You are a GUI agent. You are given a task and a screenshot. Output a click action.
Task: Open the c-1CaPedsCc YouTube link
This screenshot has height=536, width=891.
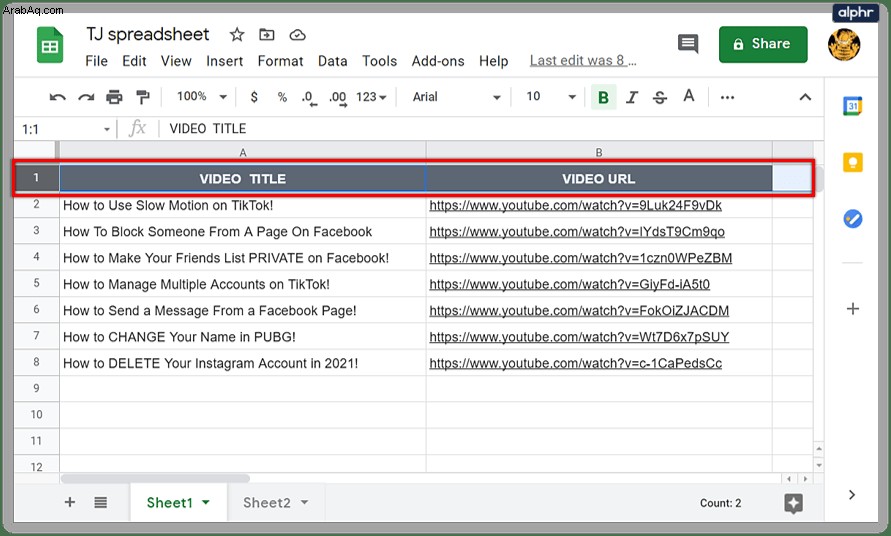click(x=576, y=363)
